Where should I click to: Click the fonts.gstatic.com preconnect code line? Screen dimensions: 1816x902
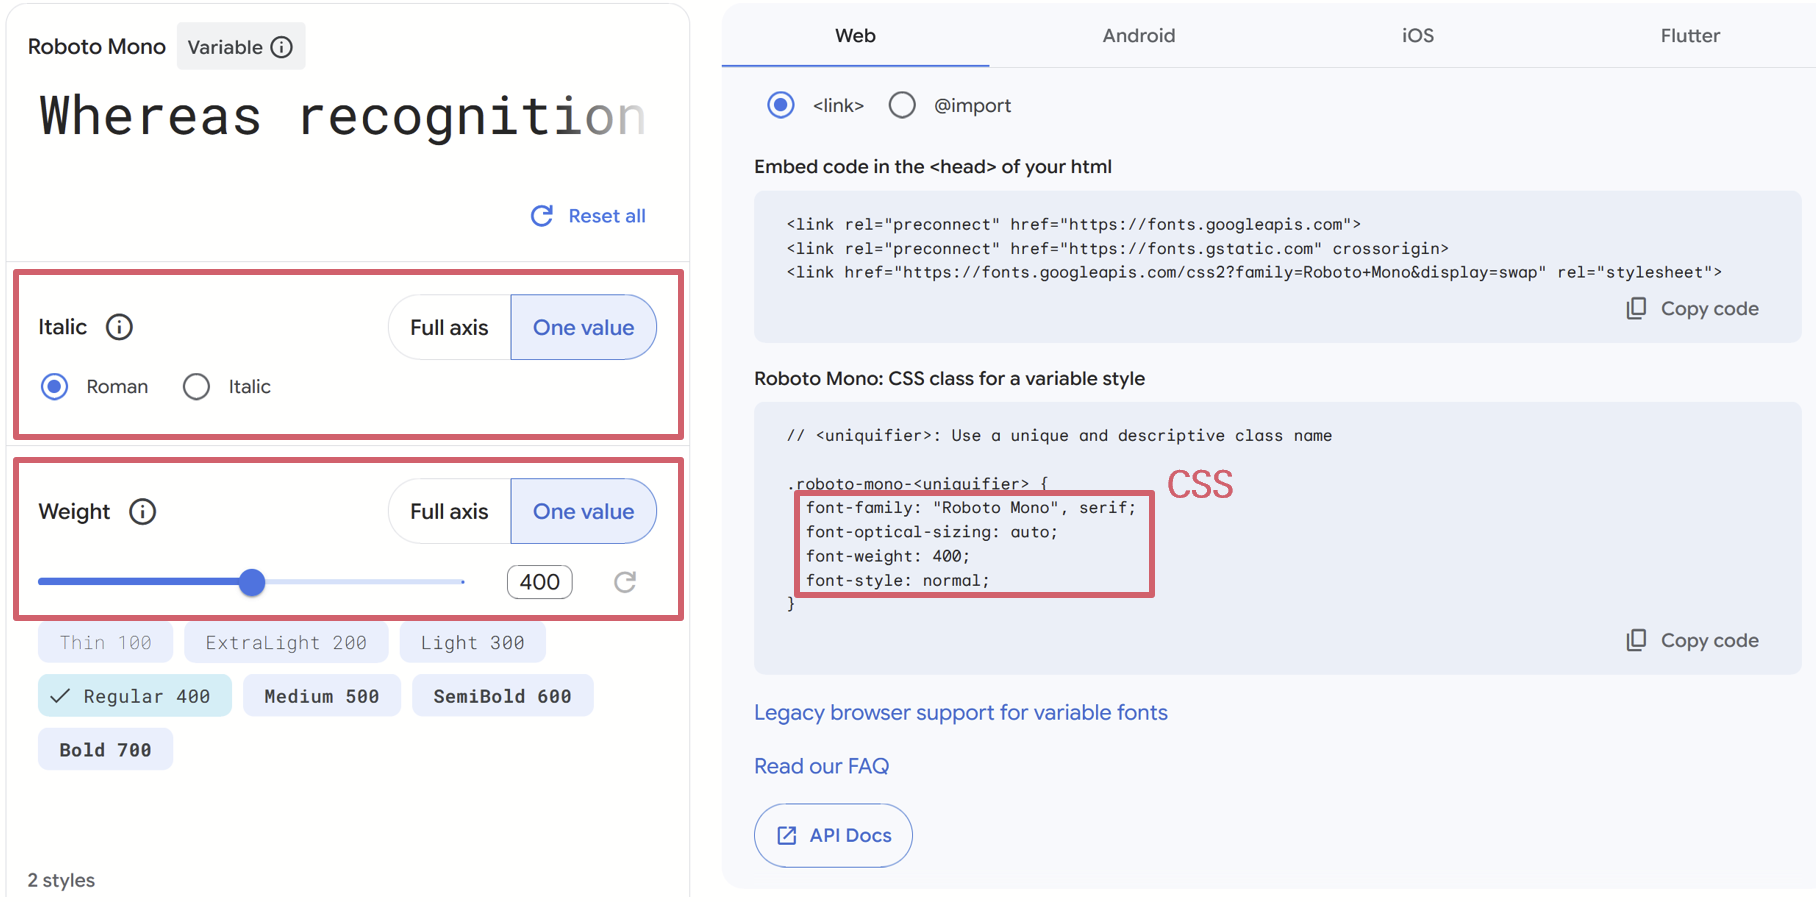coord(1117,248)
